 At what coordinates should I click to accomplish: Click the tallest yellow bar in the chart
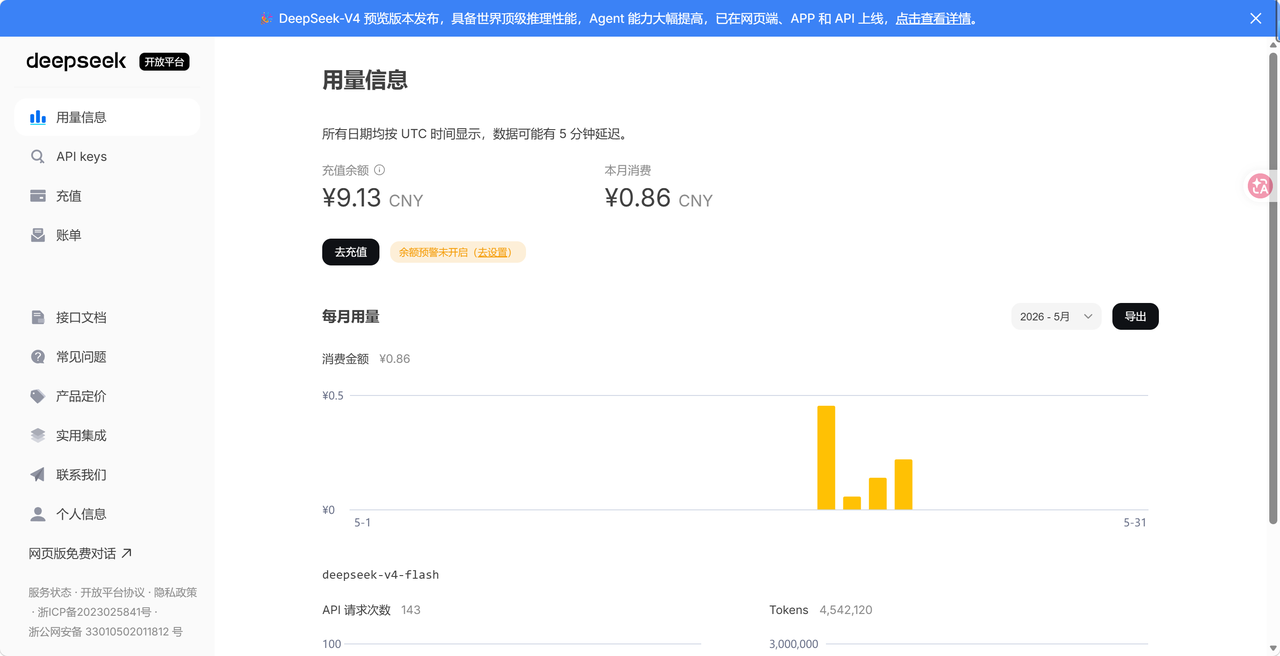tap(826, 458)
